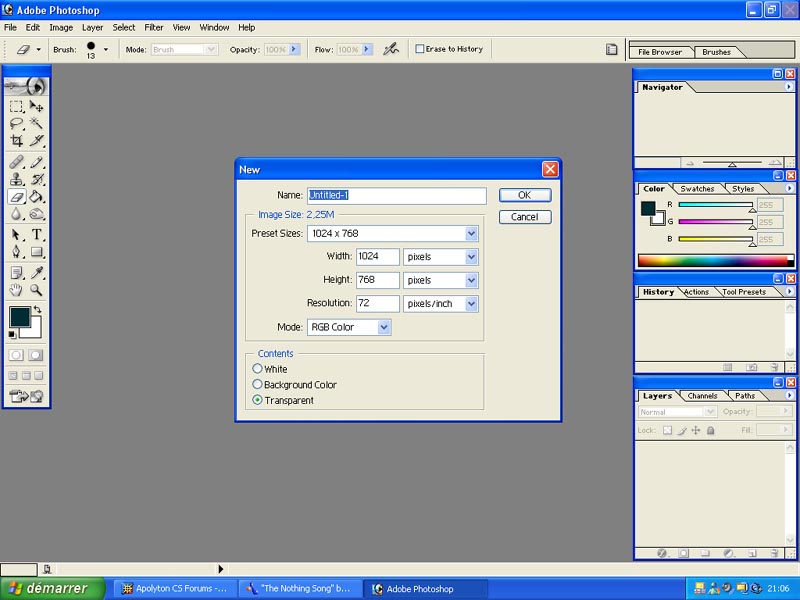Select the Notes tool

(16, 273)
